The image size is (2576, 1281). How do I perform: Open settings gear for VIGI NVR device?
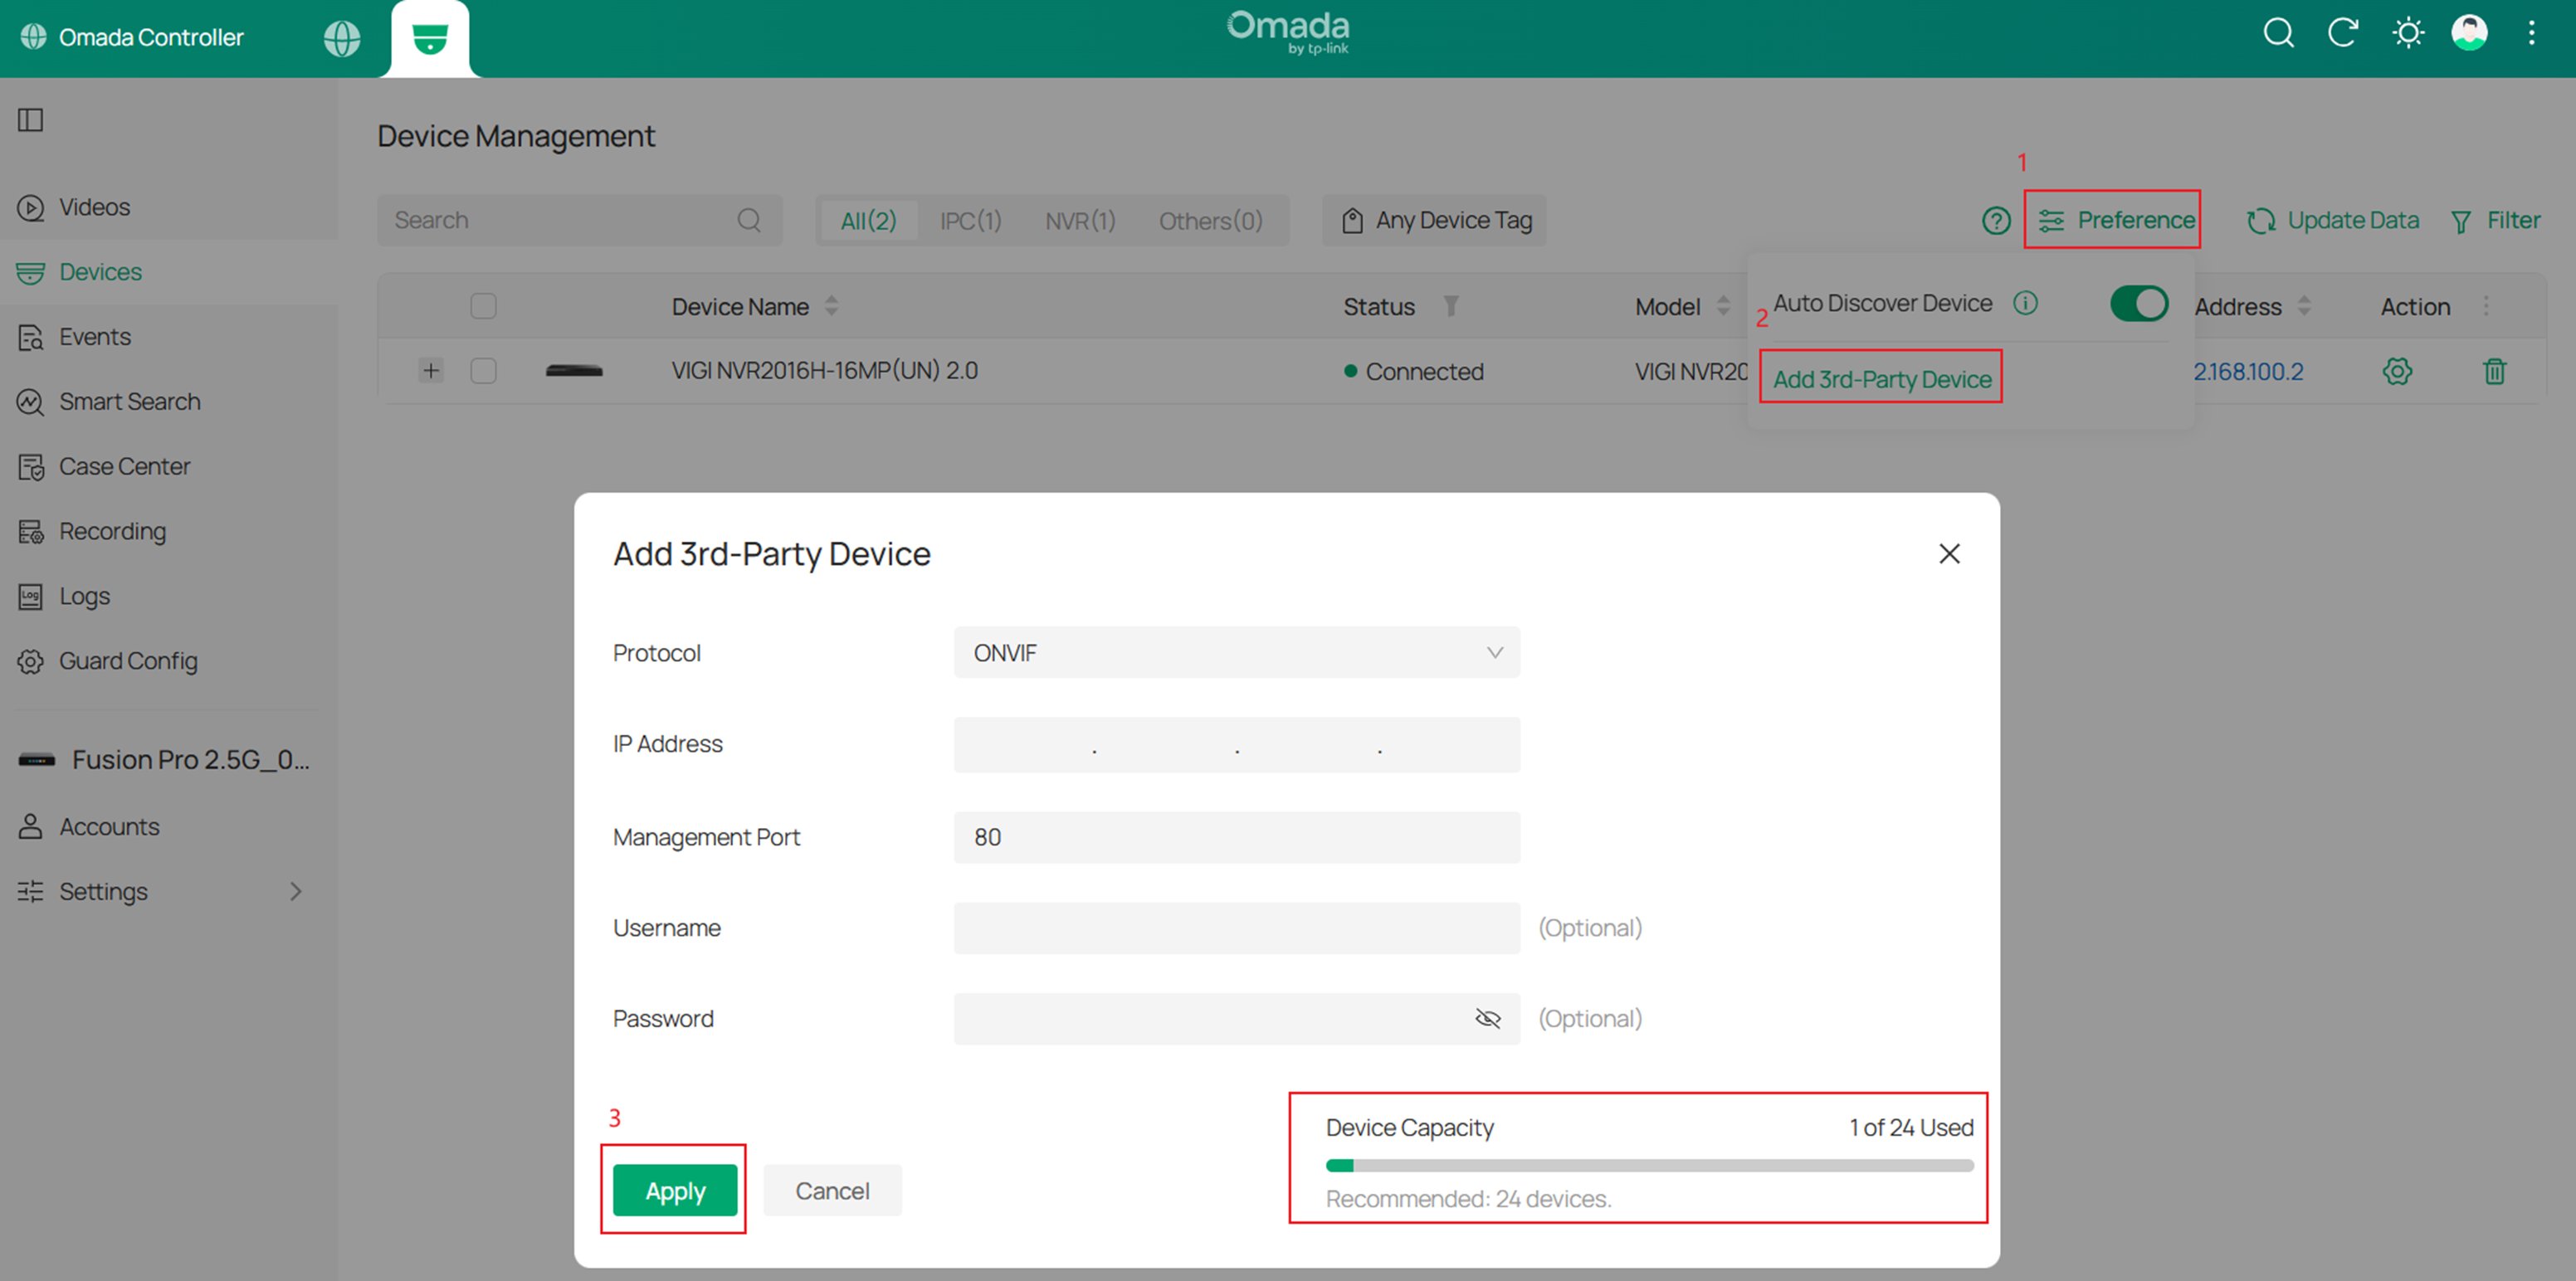tap(2397, 371)
